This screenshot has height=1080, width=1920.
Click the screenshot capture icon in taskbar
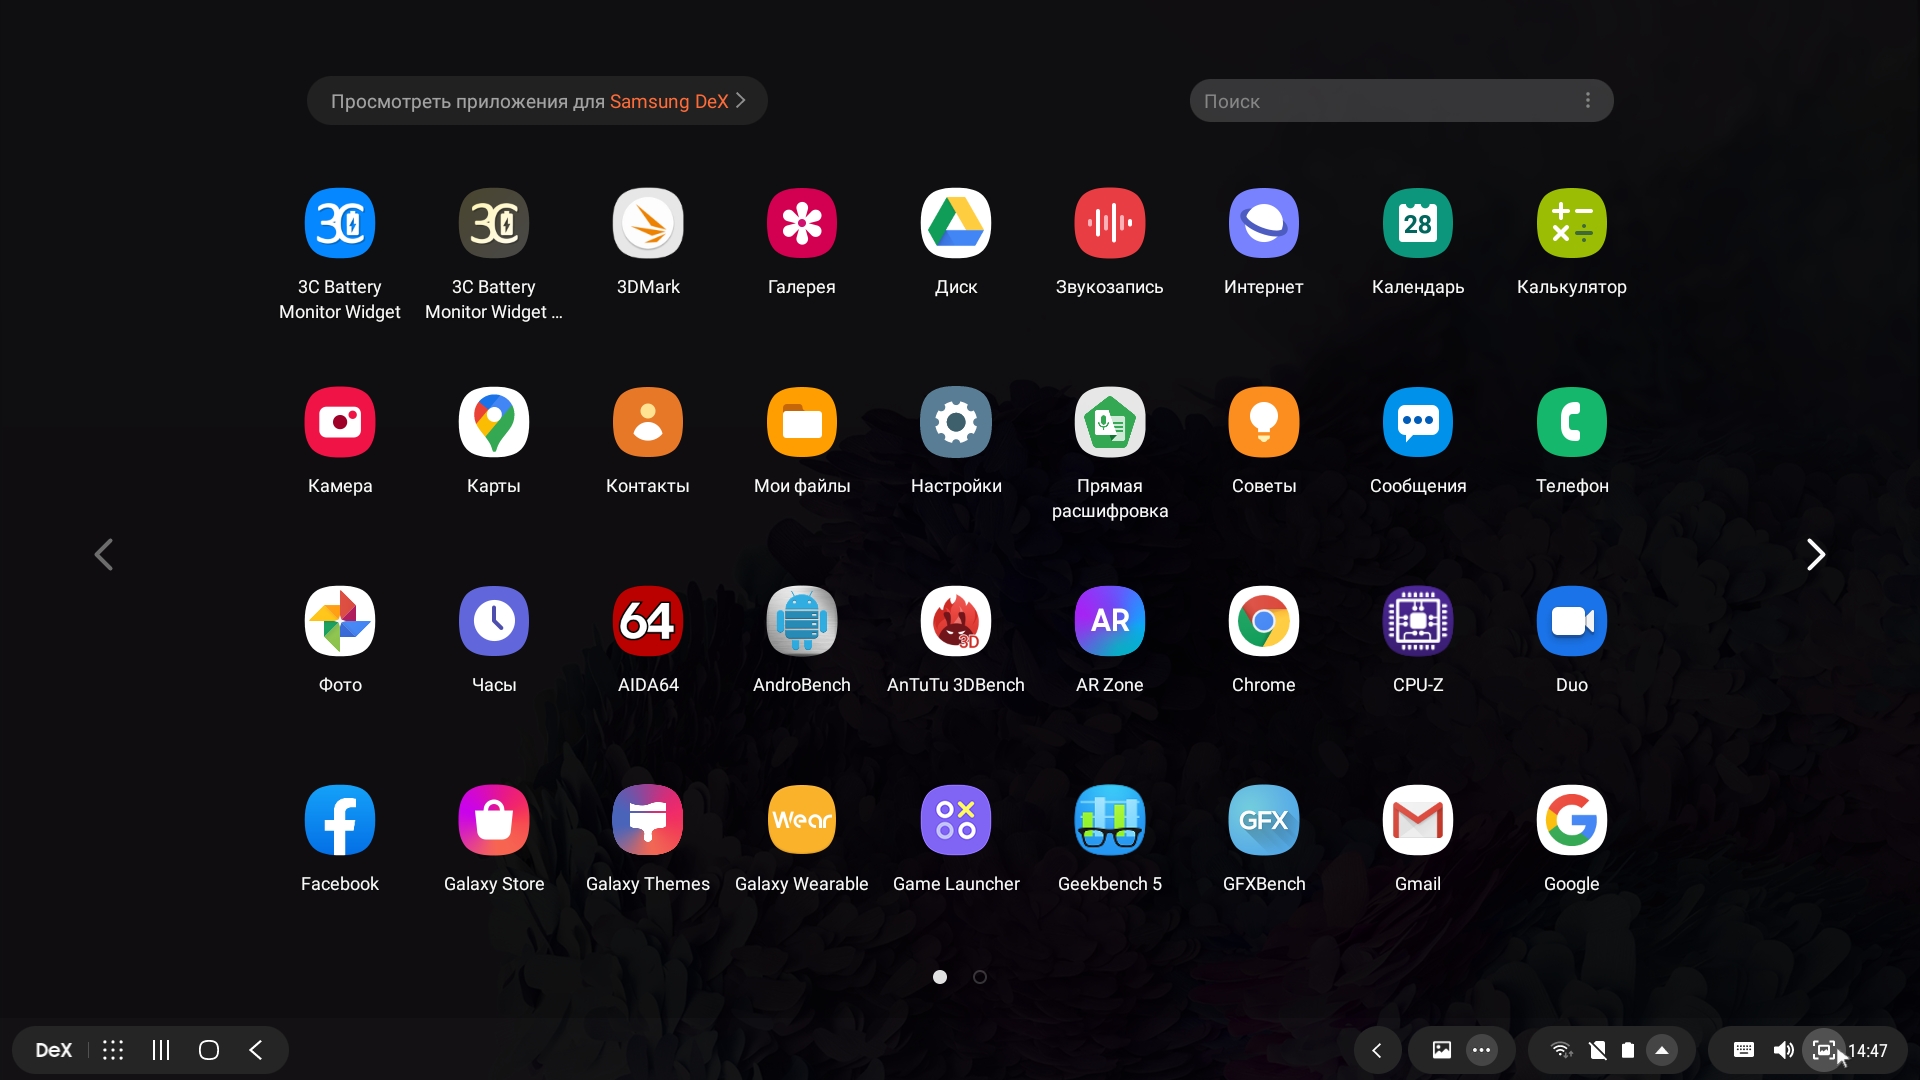[x=1823, y=1050]
